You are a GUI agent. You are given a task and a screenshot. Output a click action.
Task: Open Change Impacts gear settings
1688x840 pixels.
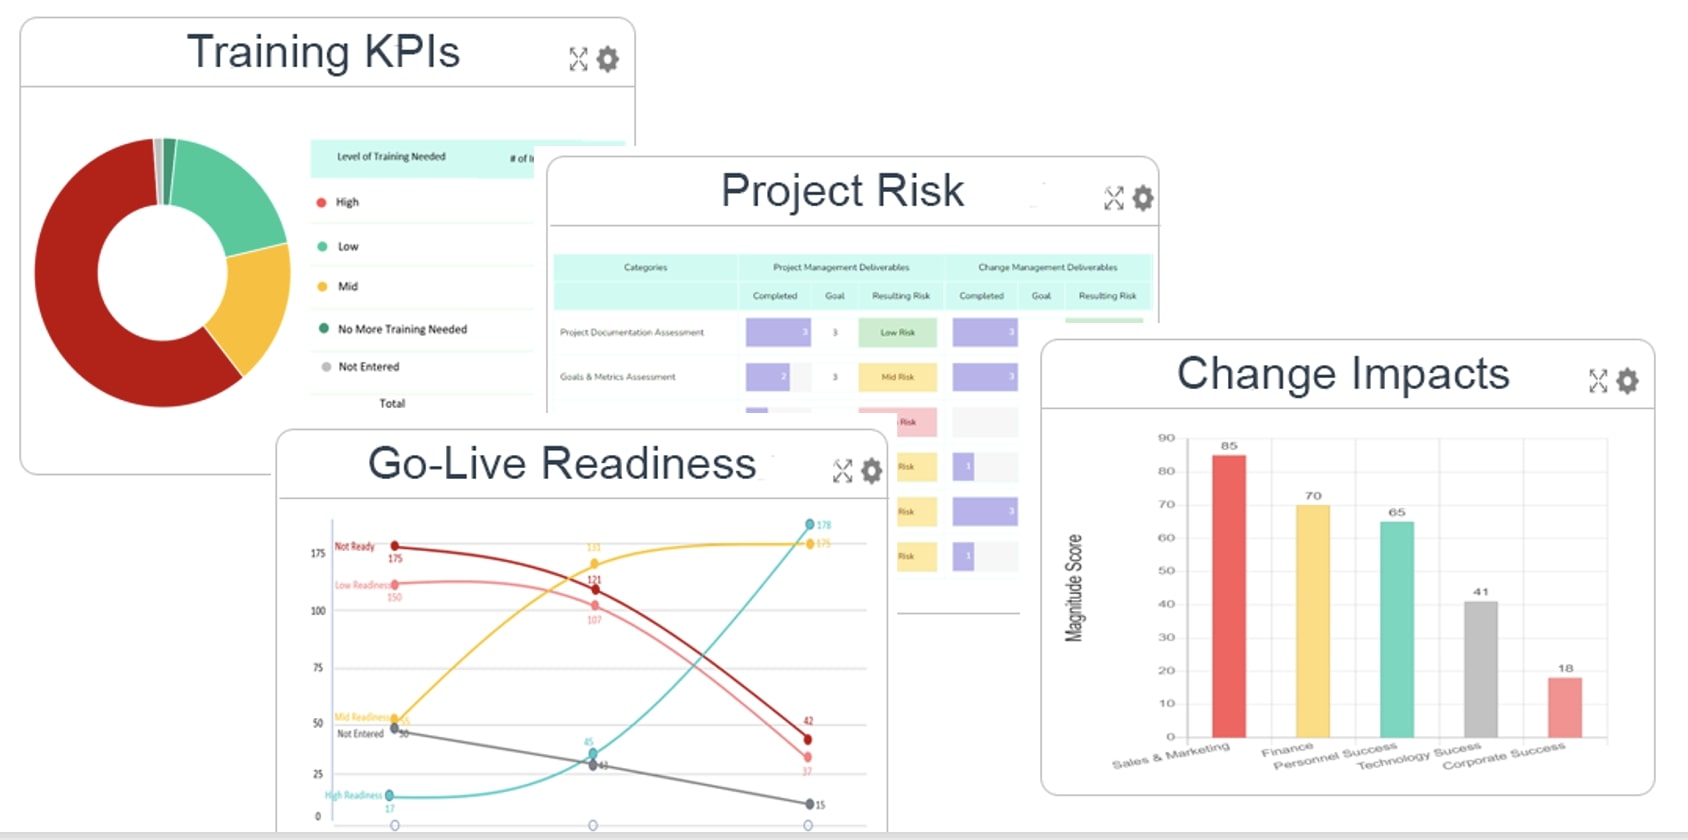(1627, 381)
